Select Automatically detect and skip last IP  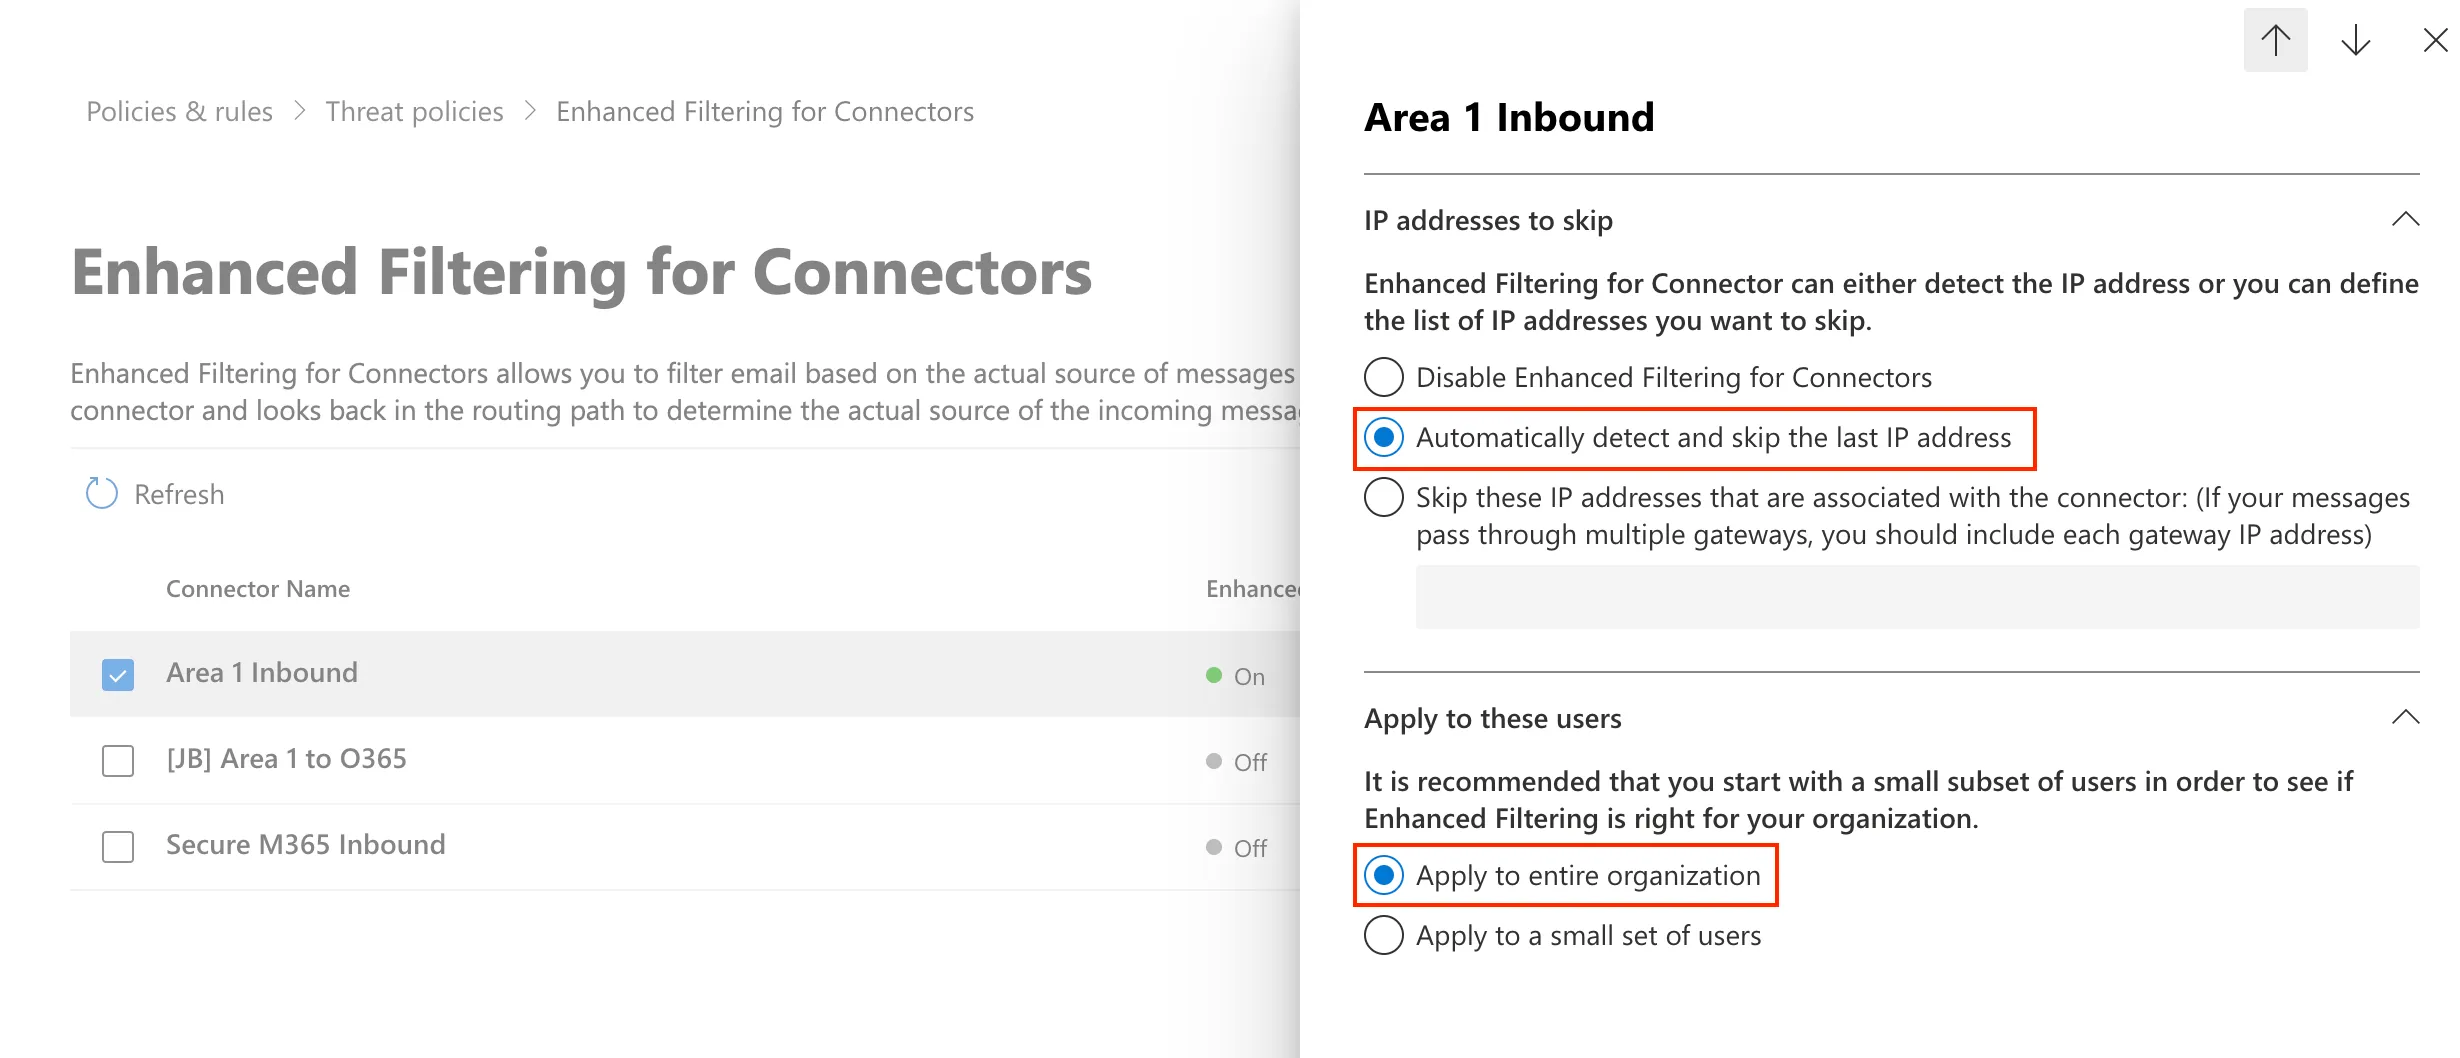coord(1383,437)
